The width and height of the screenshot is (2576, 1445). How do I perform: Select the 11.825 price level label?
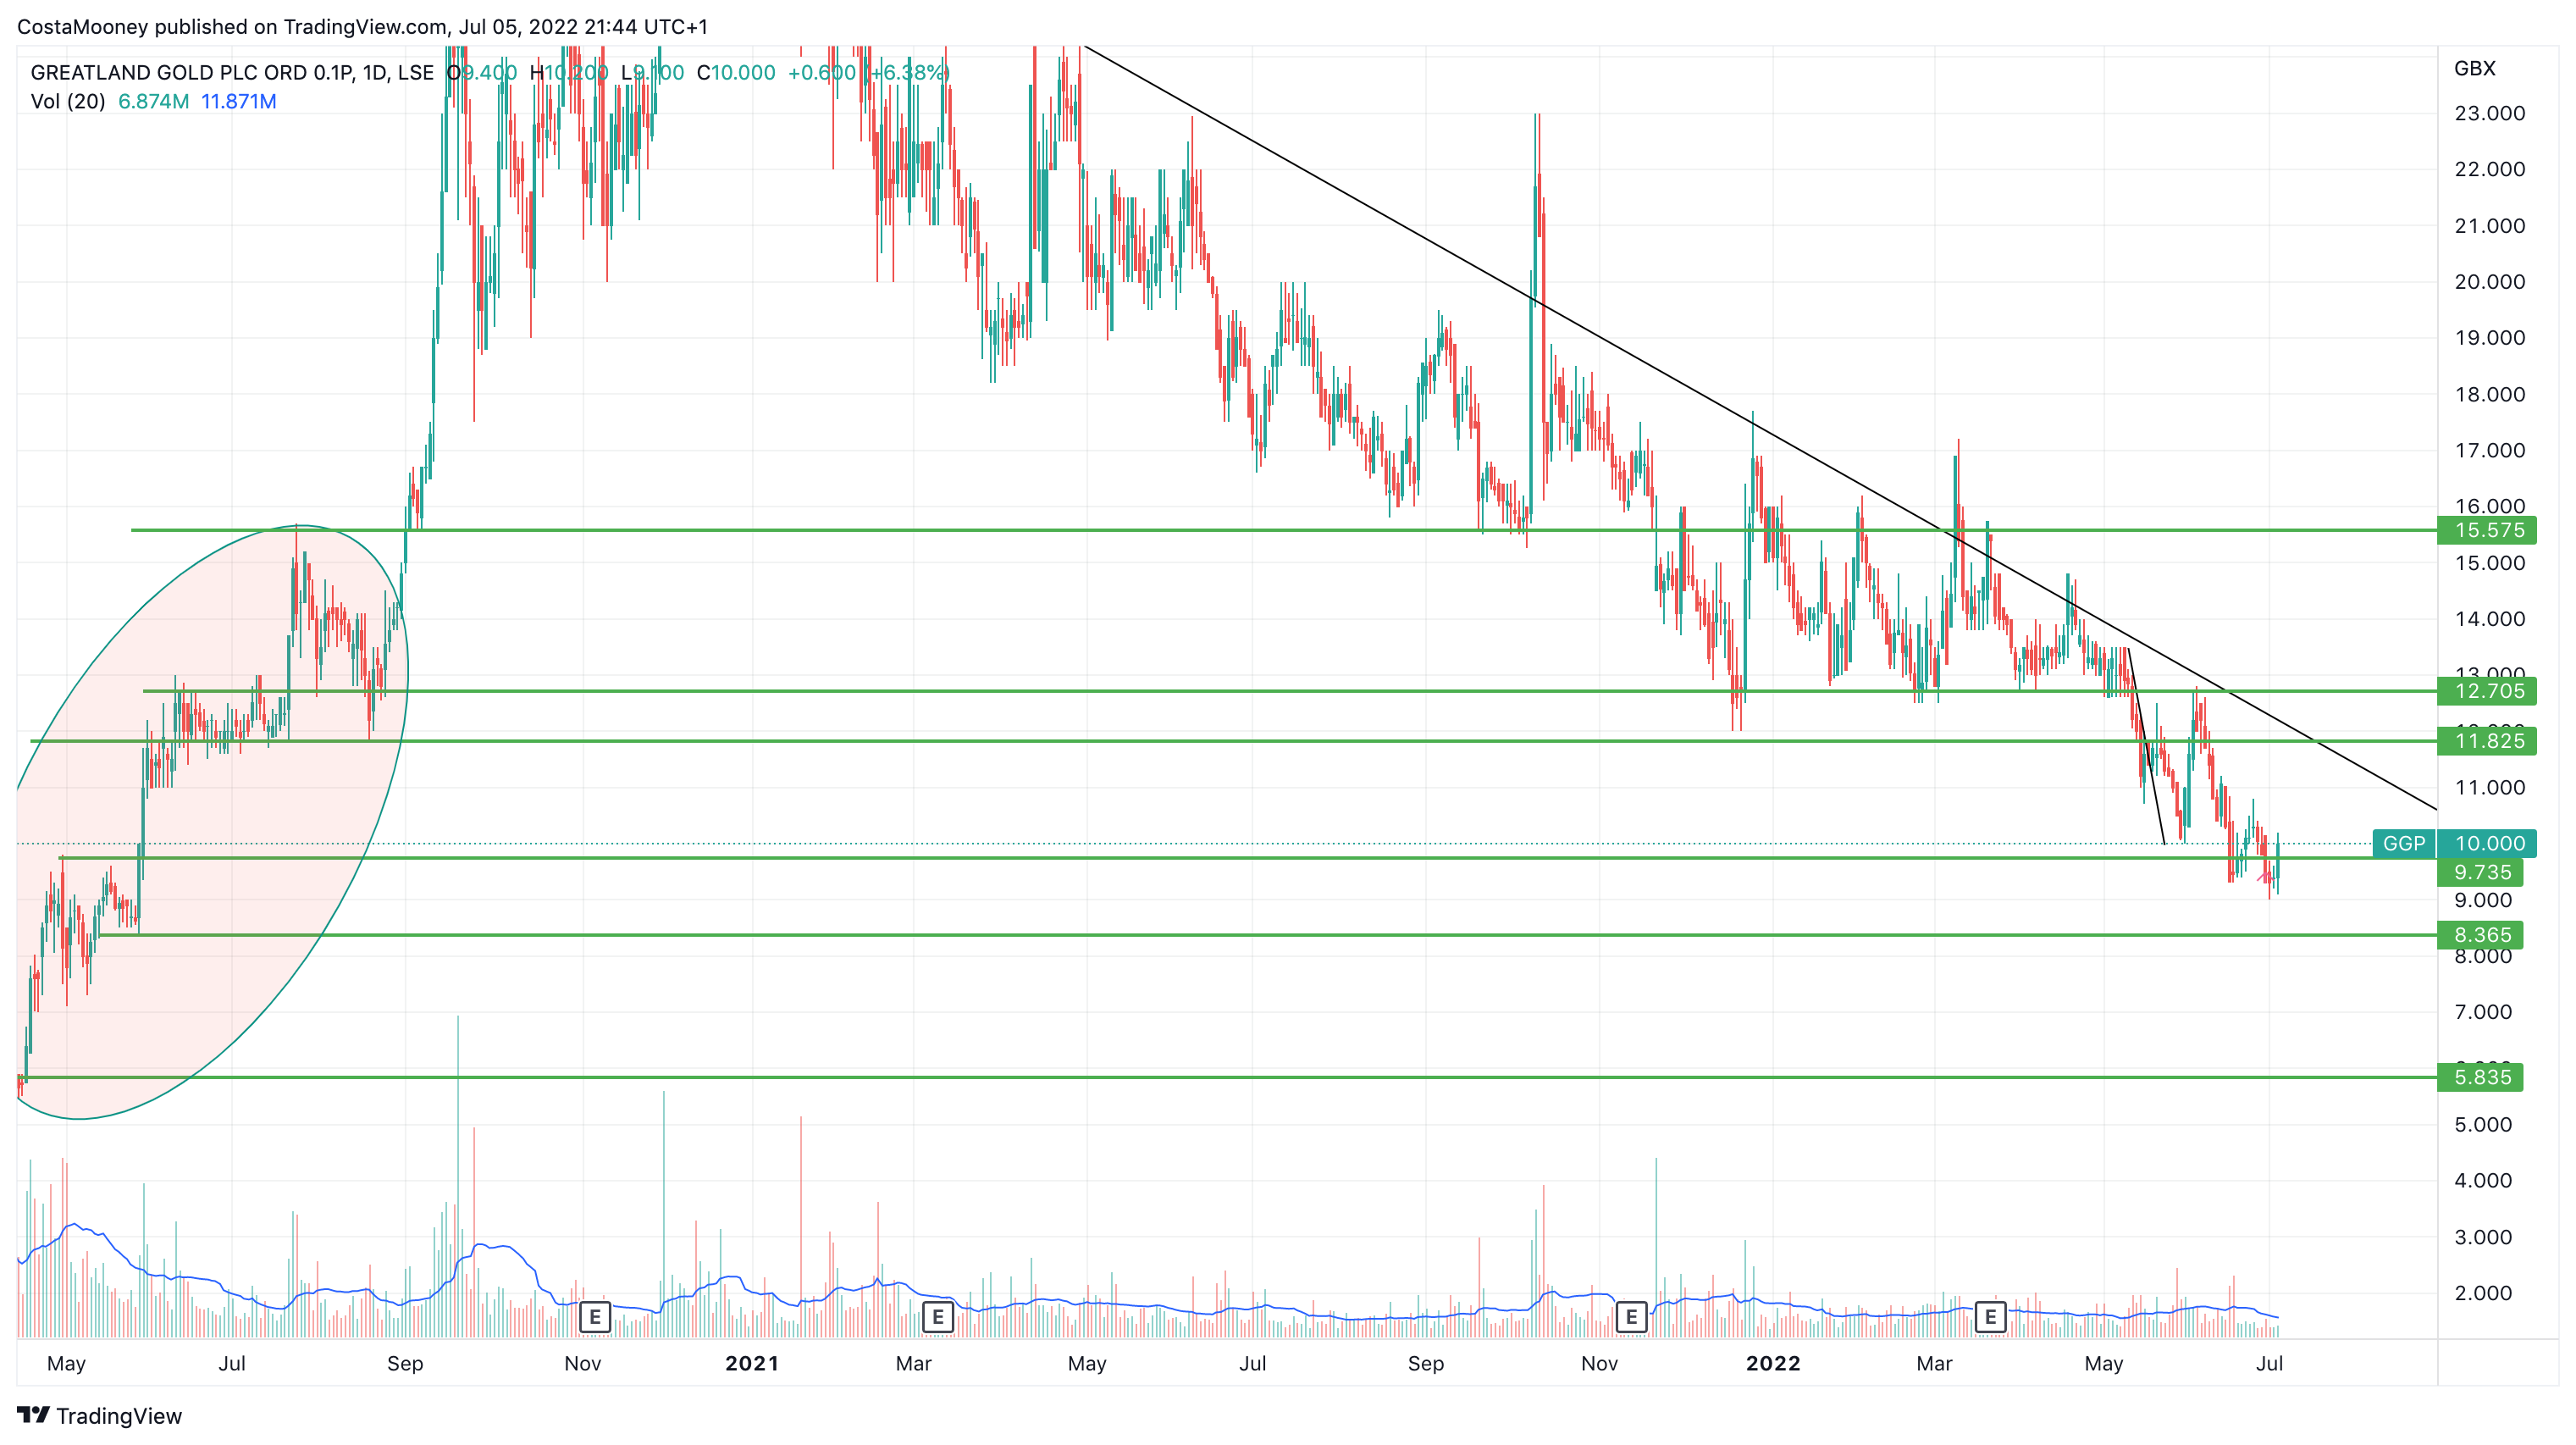(2487, 741)
